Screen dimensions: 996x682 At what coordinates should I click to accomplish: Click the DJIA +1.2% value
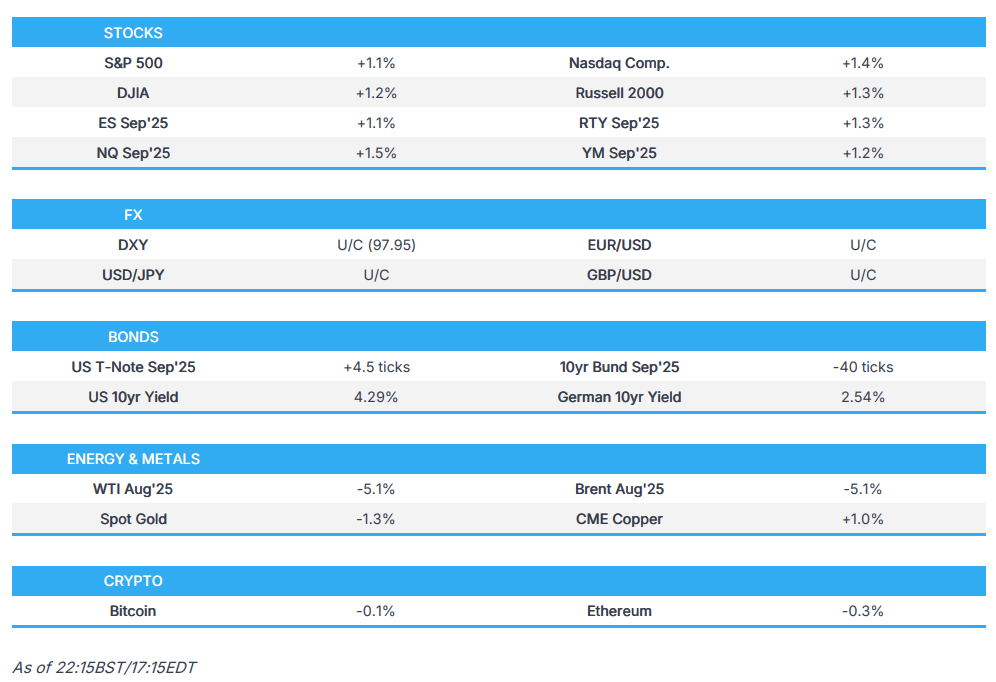click(376, 93)
